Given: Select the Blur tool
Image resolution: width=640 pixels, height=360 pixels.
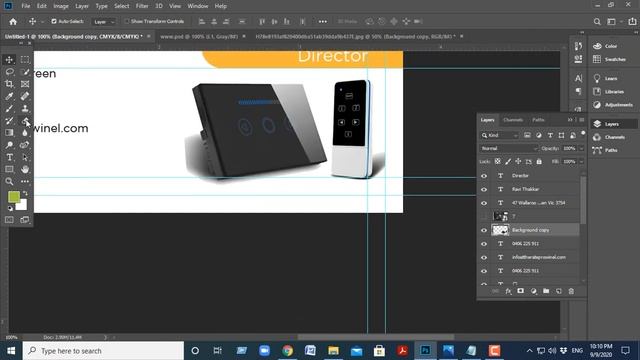Looking at the screenshot, I should [25, 133].
